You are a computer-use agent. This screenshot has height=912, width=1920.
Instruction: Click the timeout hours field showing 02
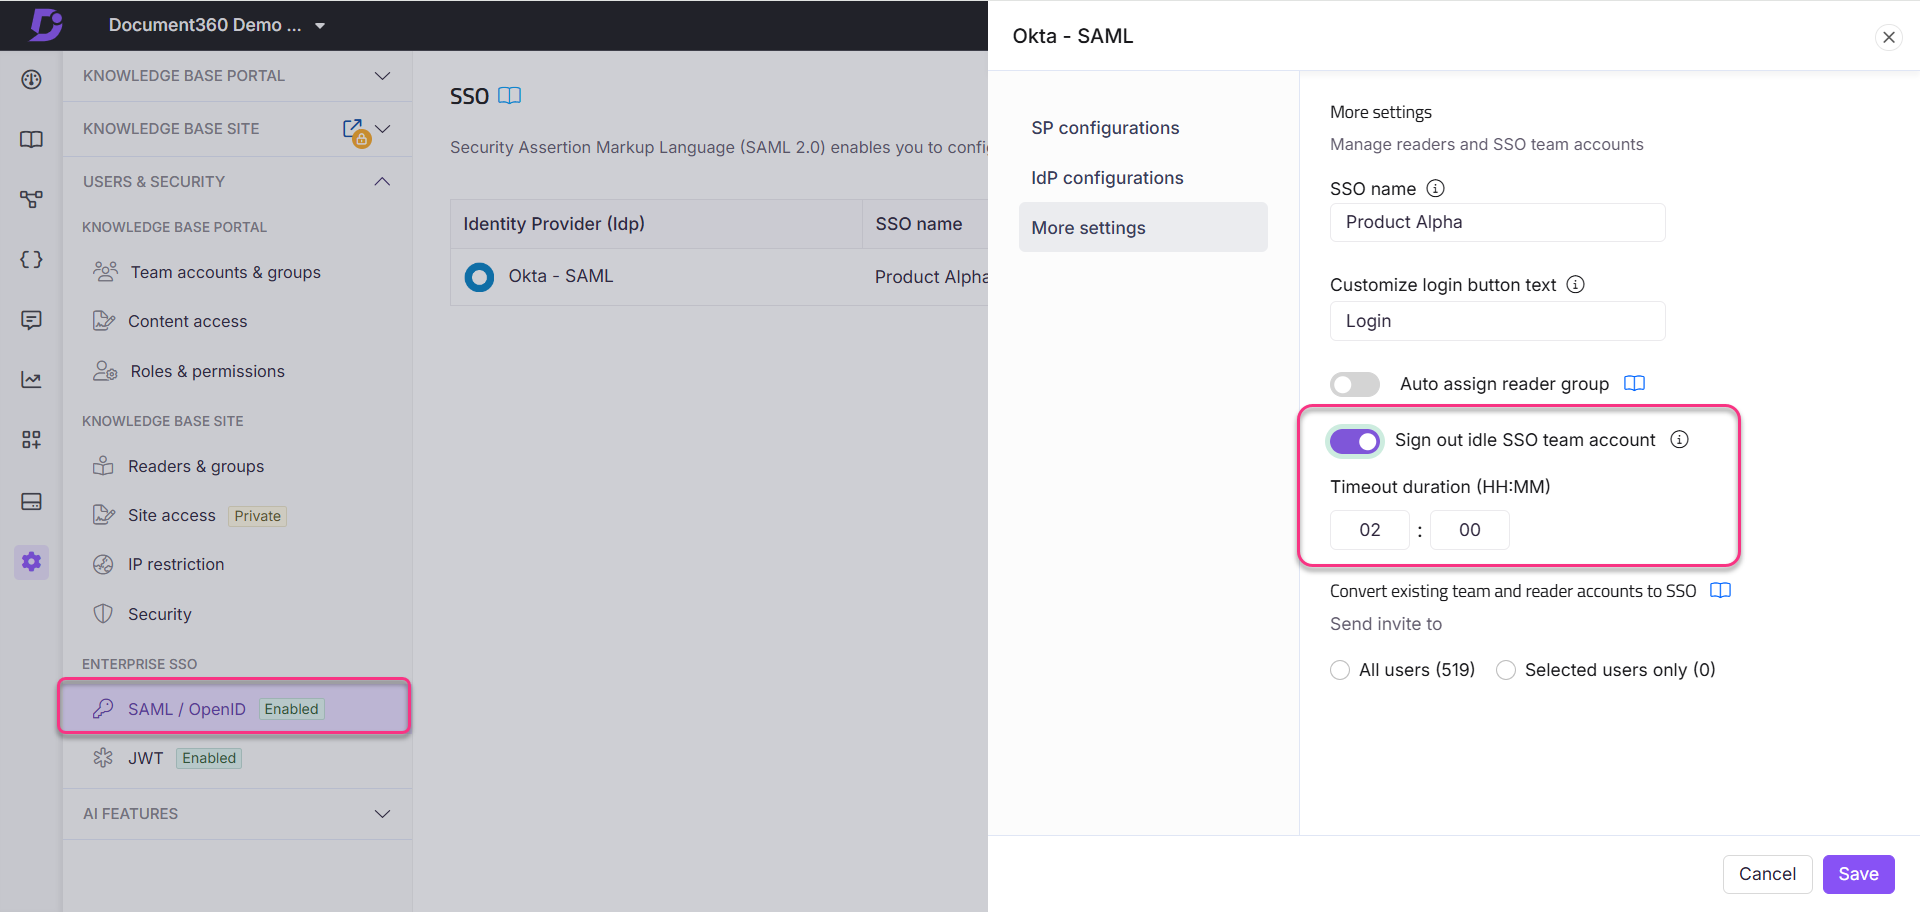point(1369,530)
